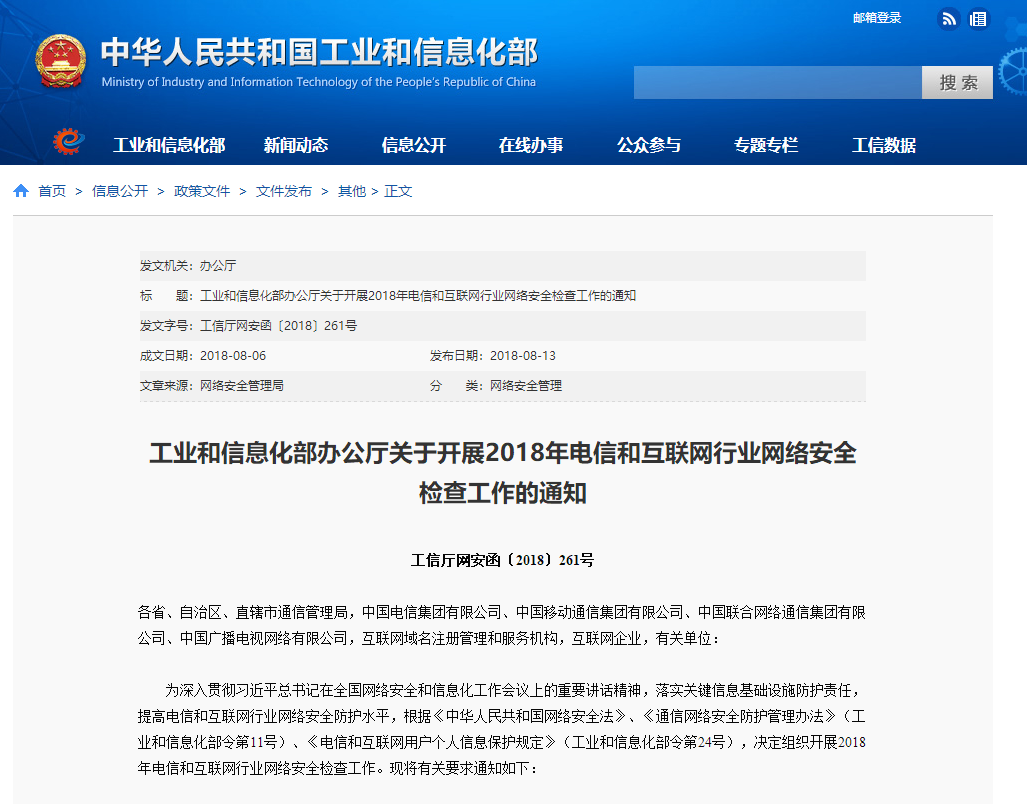The image size is (1027, 804).
Task: Click the blue home icon in breadcrumb
Action: [21, 191]
